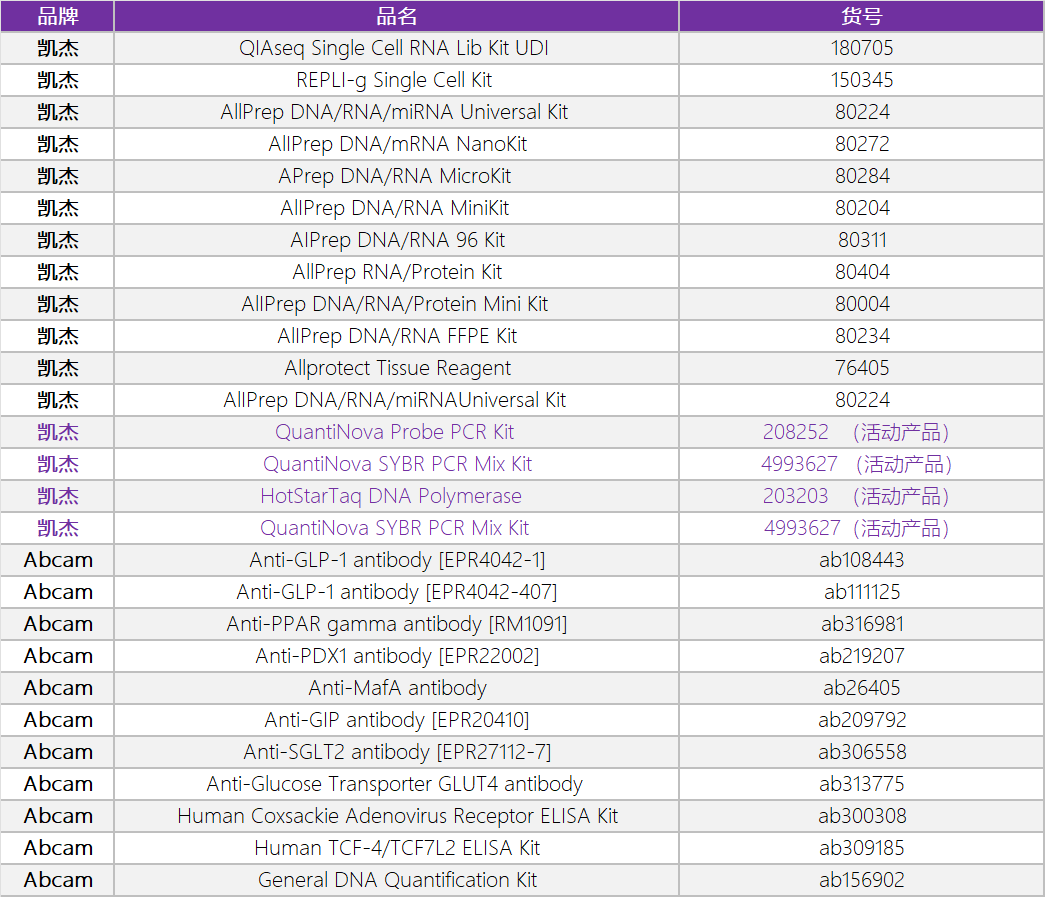Click Anti-SGLT2 antibody [EPR27112-7] cell
The width and height of the screenshot is (1045, 897).
(x=397, y=752)
